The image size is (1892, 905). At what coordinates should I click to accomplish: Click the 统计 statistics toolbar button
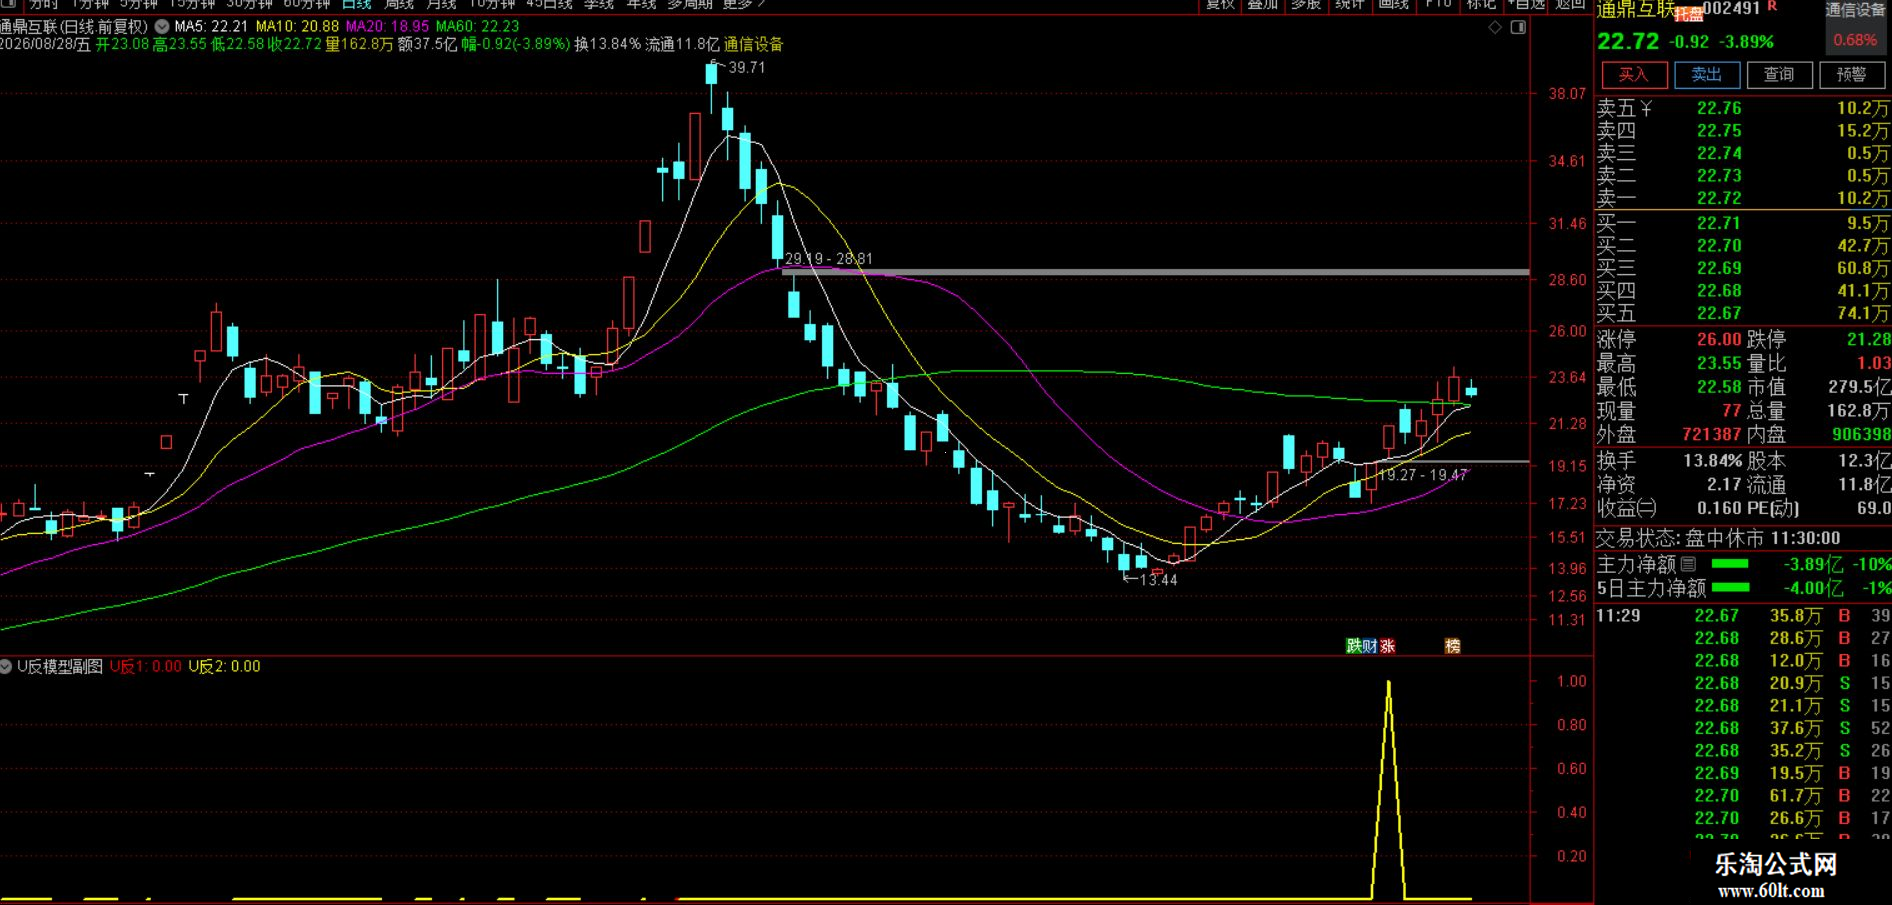click(x=1350, y=4)
